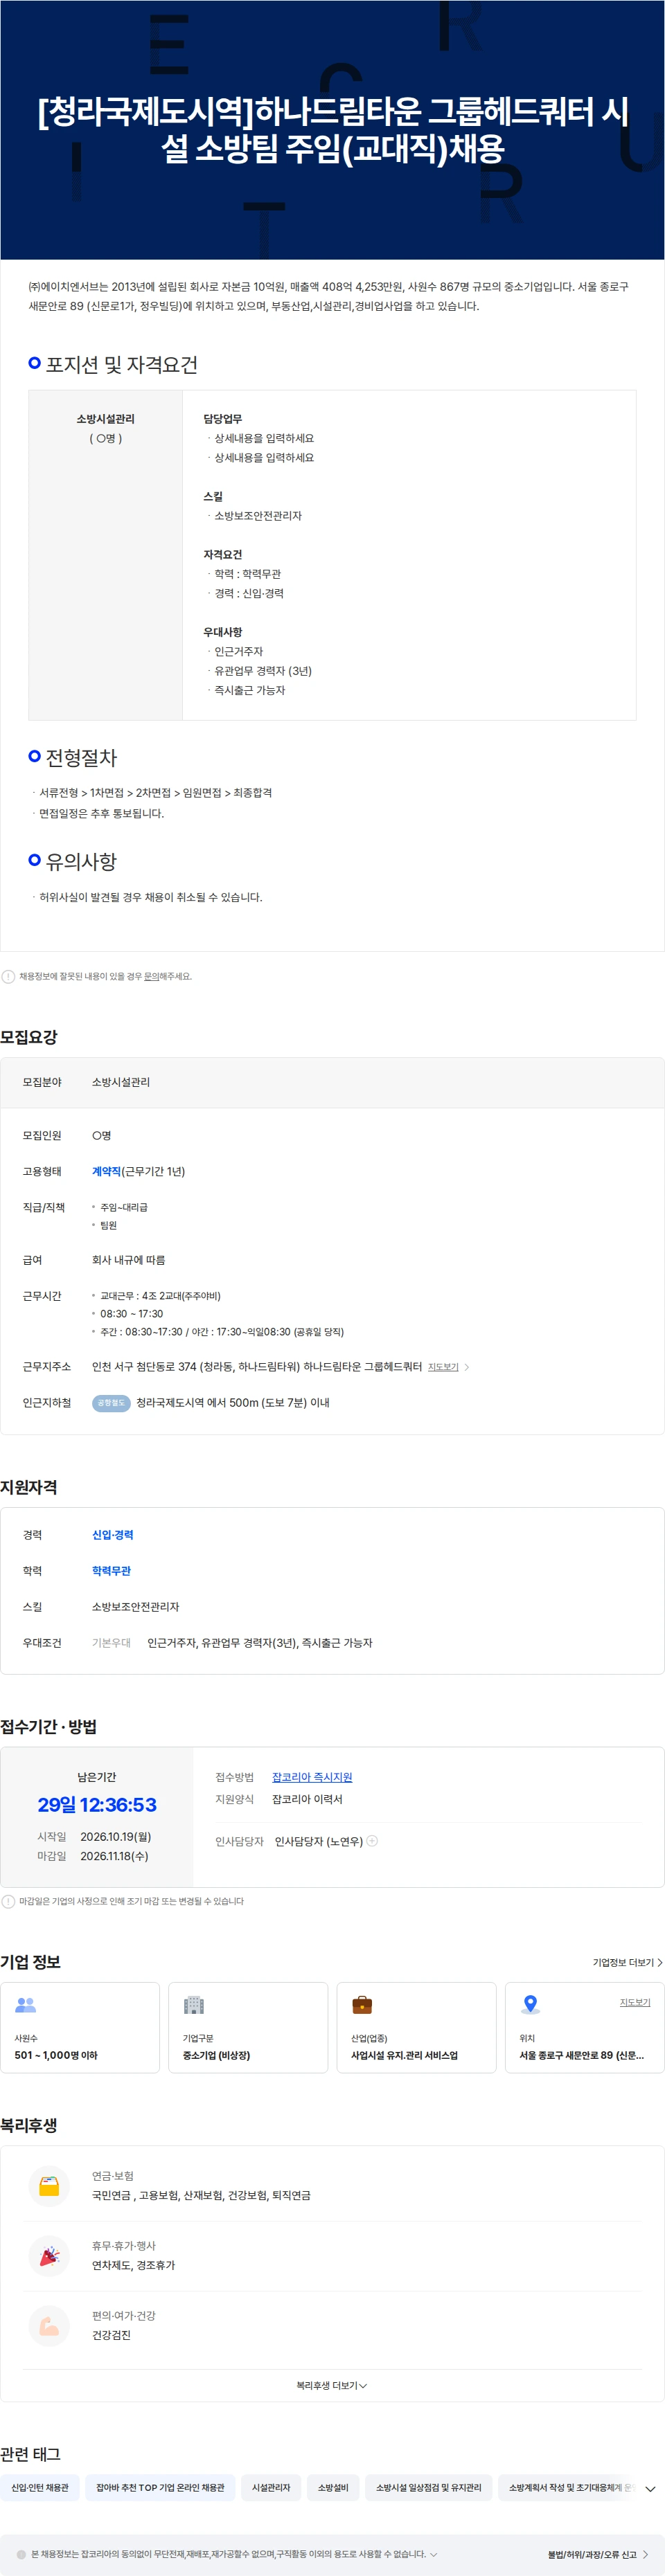Expand the copyright notice chevron
The image size is (665, 2576).
[433, 2554]
